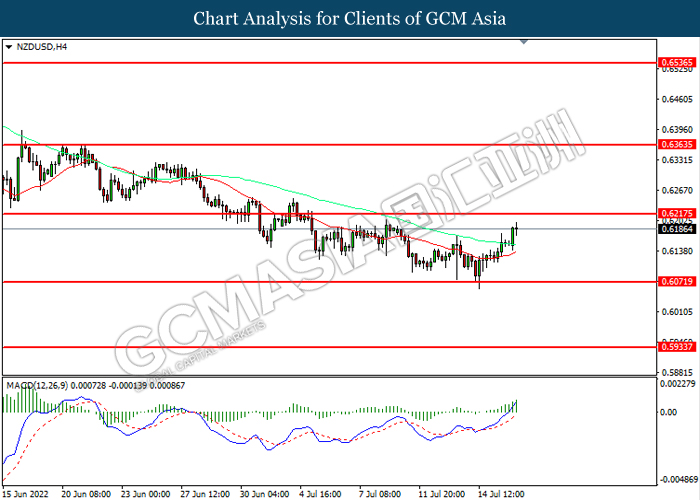Image resolution: width=700 pixels, height=500 pixels.
Task: Click the 0.61380 price scale value
Action: click(677, 251)
